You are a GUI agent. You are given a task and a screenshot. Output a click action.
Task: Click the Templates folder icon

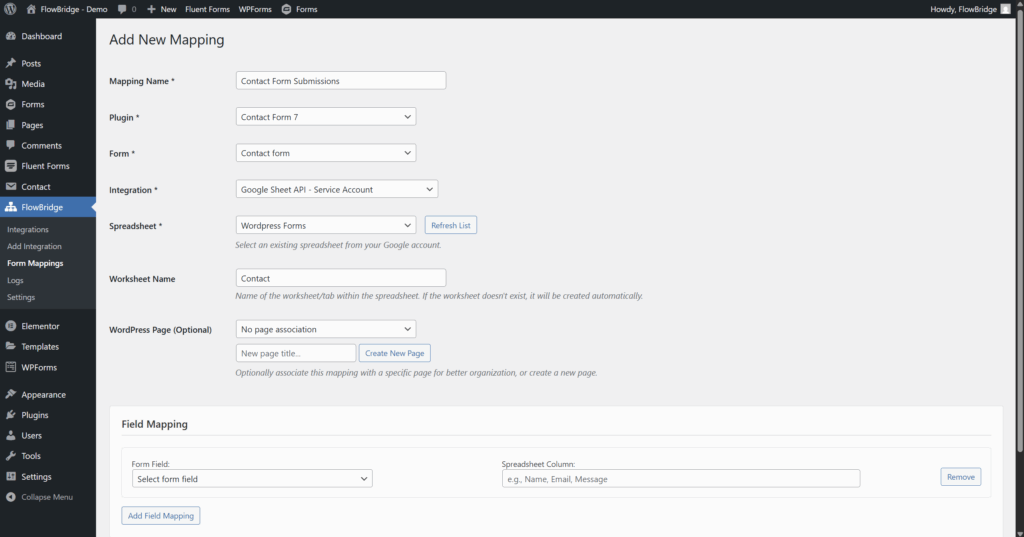(x=10, y=346)
